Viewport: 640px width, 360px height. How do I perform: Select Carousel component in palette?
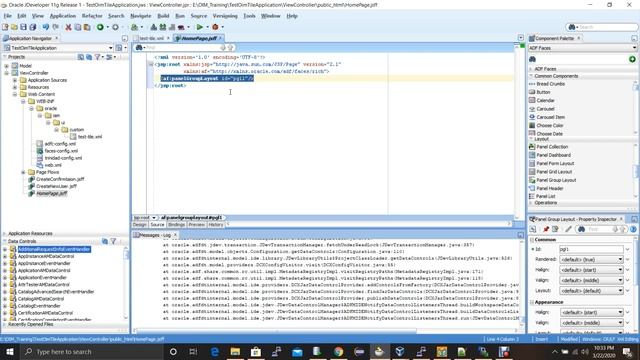pos(545,109)
